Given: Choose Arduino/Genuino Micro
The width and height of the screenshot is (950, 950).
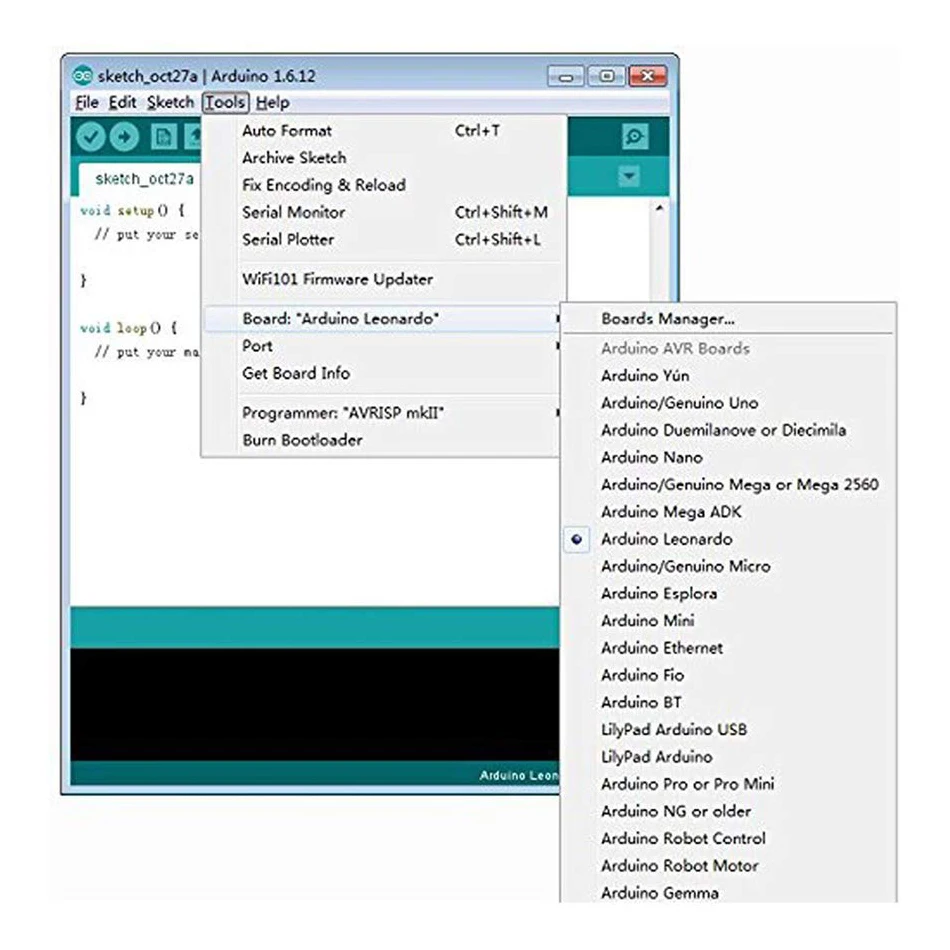Looking at the screenshot, I should click(x=728, y=566).
